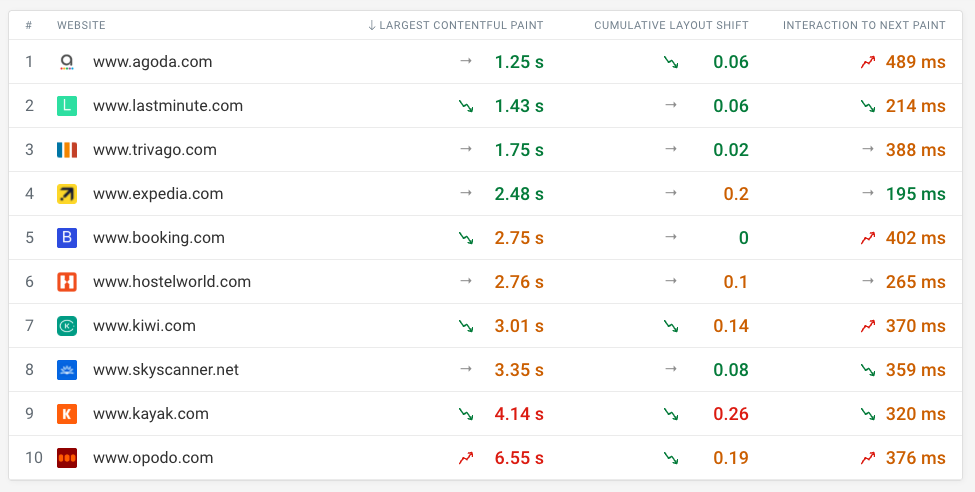Click rank number 10 in the table
The height and width of the screenshot is (492, 975).
tap(34, 458)
